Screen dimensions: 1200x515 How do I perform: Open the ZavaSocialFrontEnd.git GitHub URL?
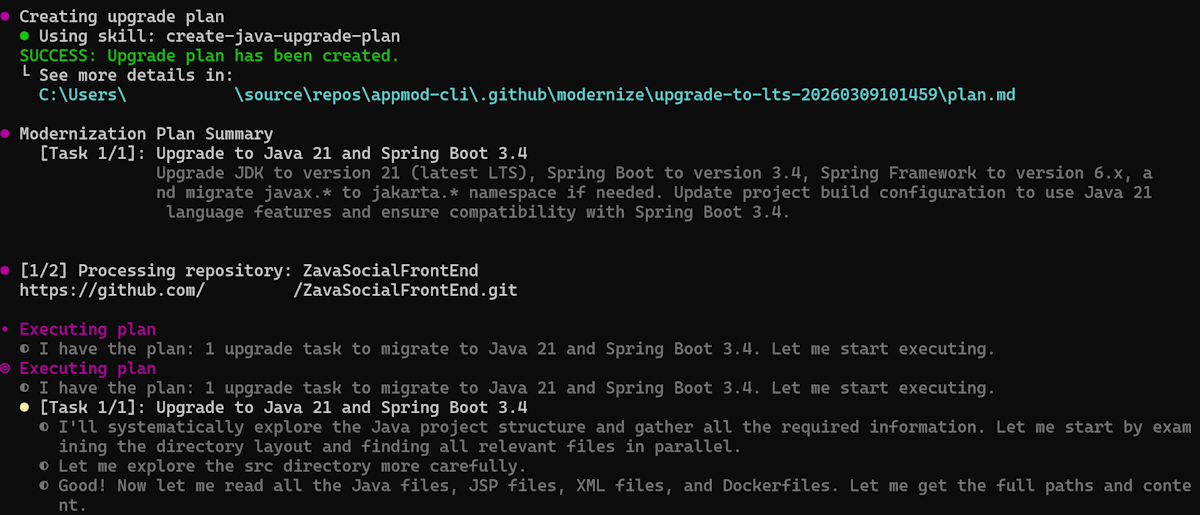(268, 291)
